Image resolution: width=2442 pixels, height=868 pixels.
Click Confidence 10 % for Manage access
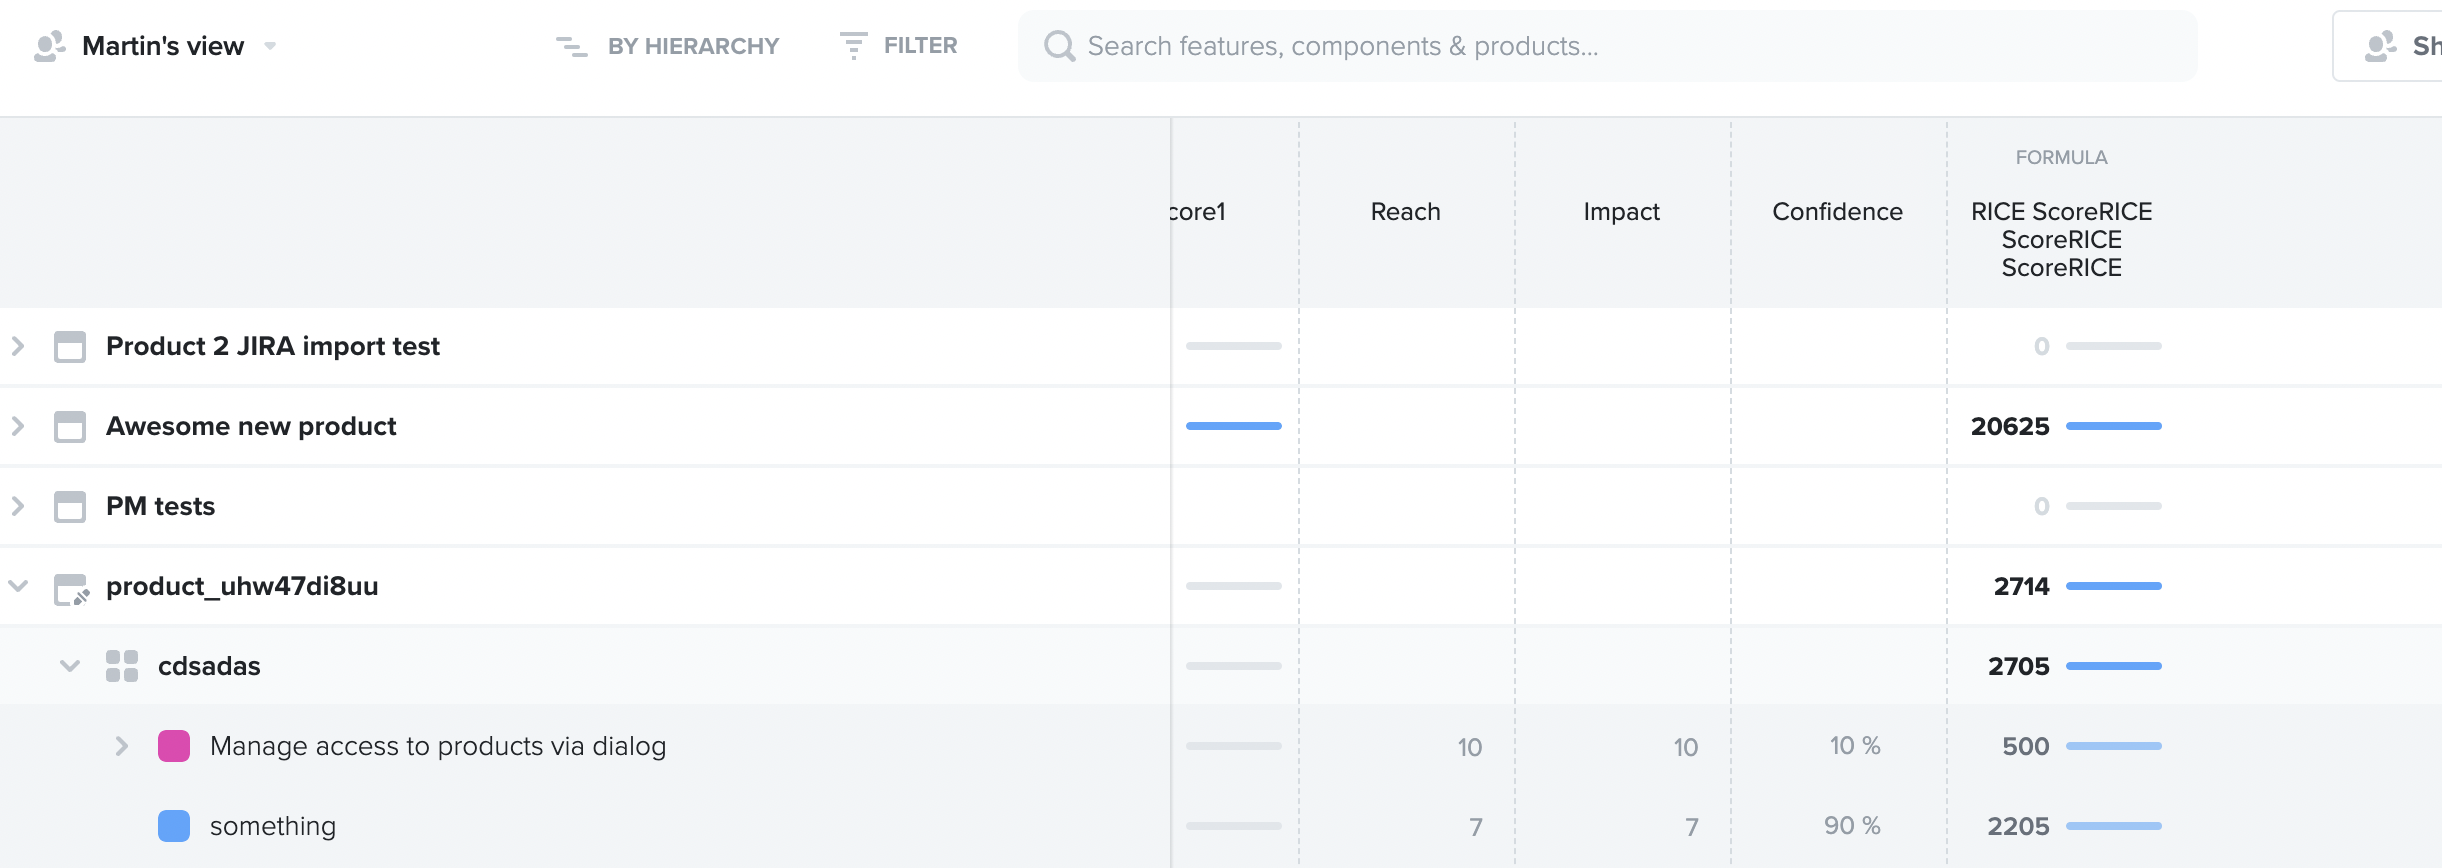point(1855,746)
